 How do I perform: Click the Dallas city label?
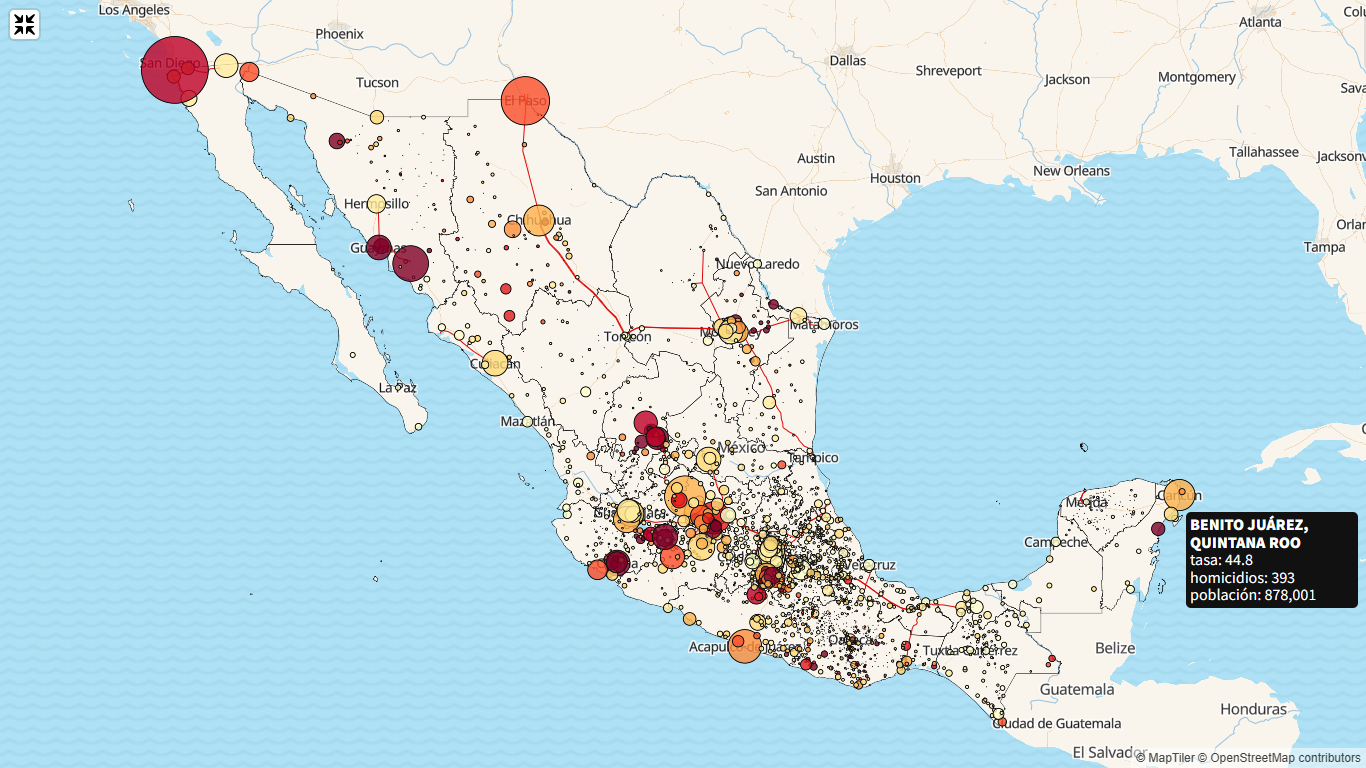point(847,60)
